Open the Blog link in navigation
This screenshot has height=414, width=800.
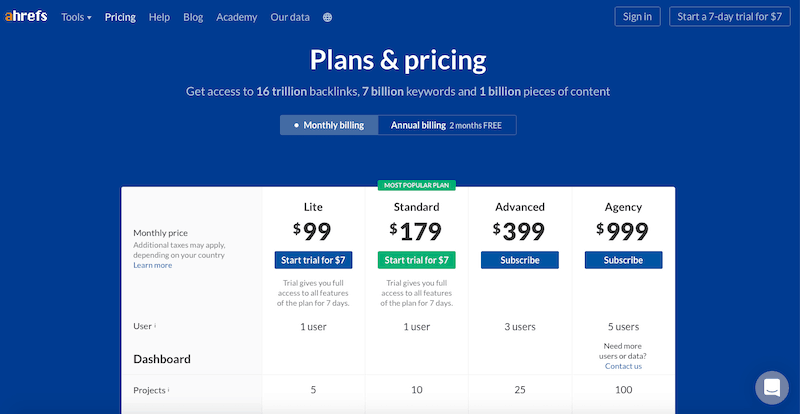click(193, 17)
